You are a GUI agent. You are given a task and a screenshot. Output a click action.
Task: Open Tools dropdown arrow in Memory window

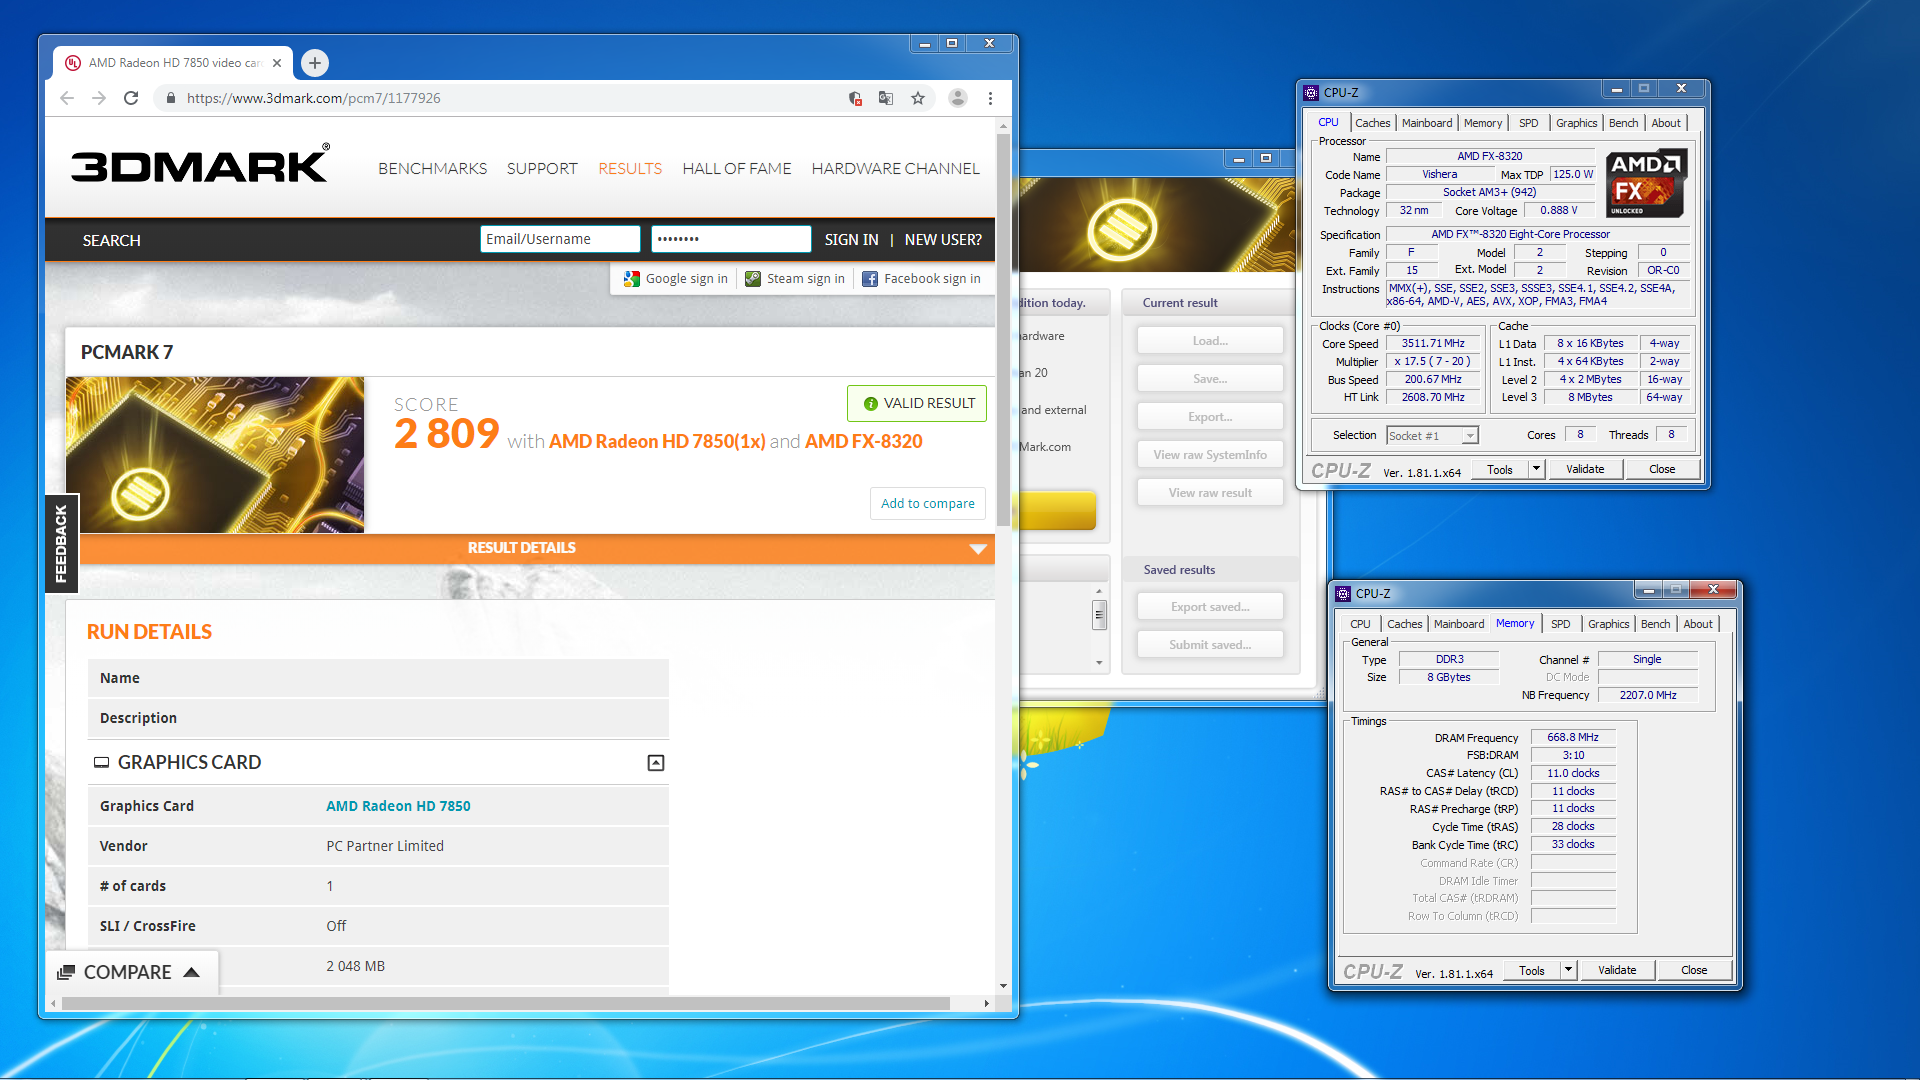[x=1568, y=970]
